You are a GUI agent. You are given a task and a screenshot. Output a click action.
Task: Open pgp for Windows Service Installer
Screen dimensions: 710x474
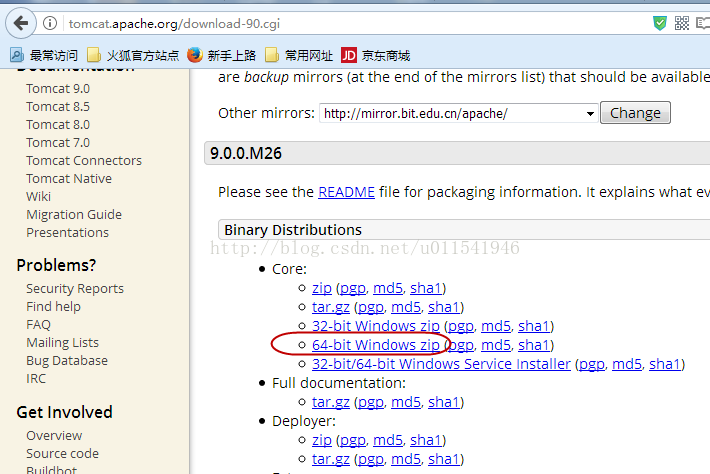592,364
